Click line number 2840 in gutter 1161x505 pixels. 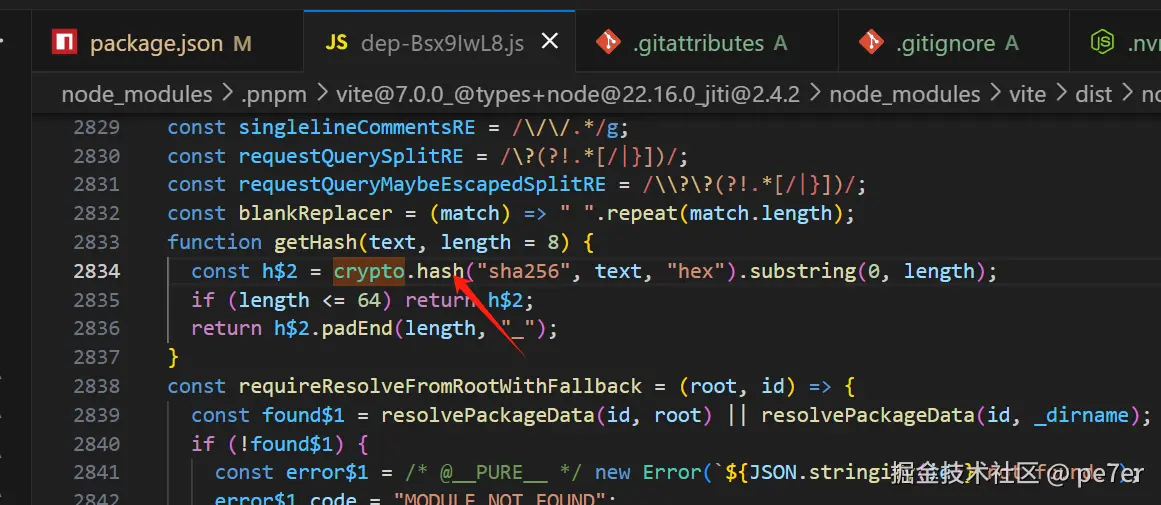click(96, 444)
